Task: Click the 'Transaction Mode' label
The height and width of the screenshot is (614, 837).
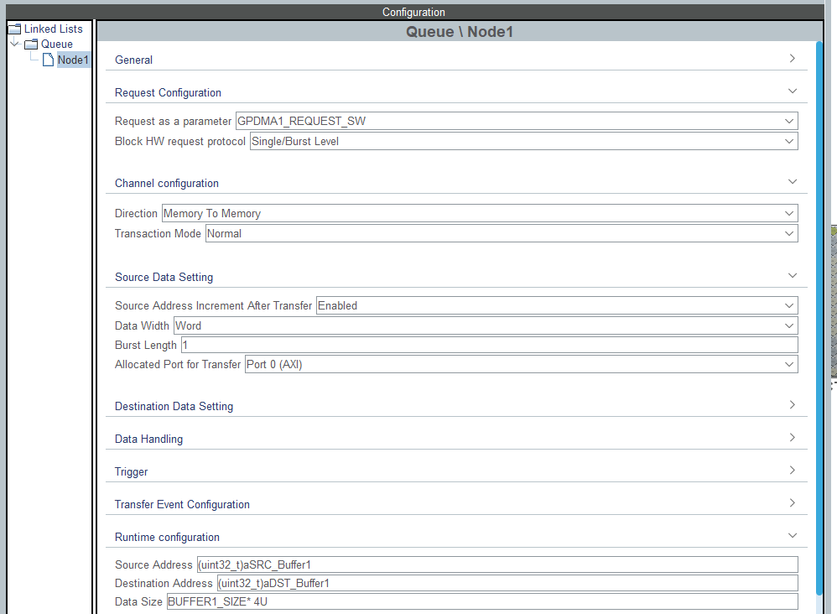Action: point(157,234)
